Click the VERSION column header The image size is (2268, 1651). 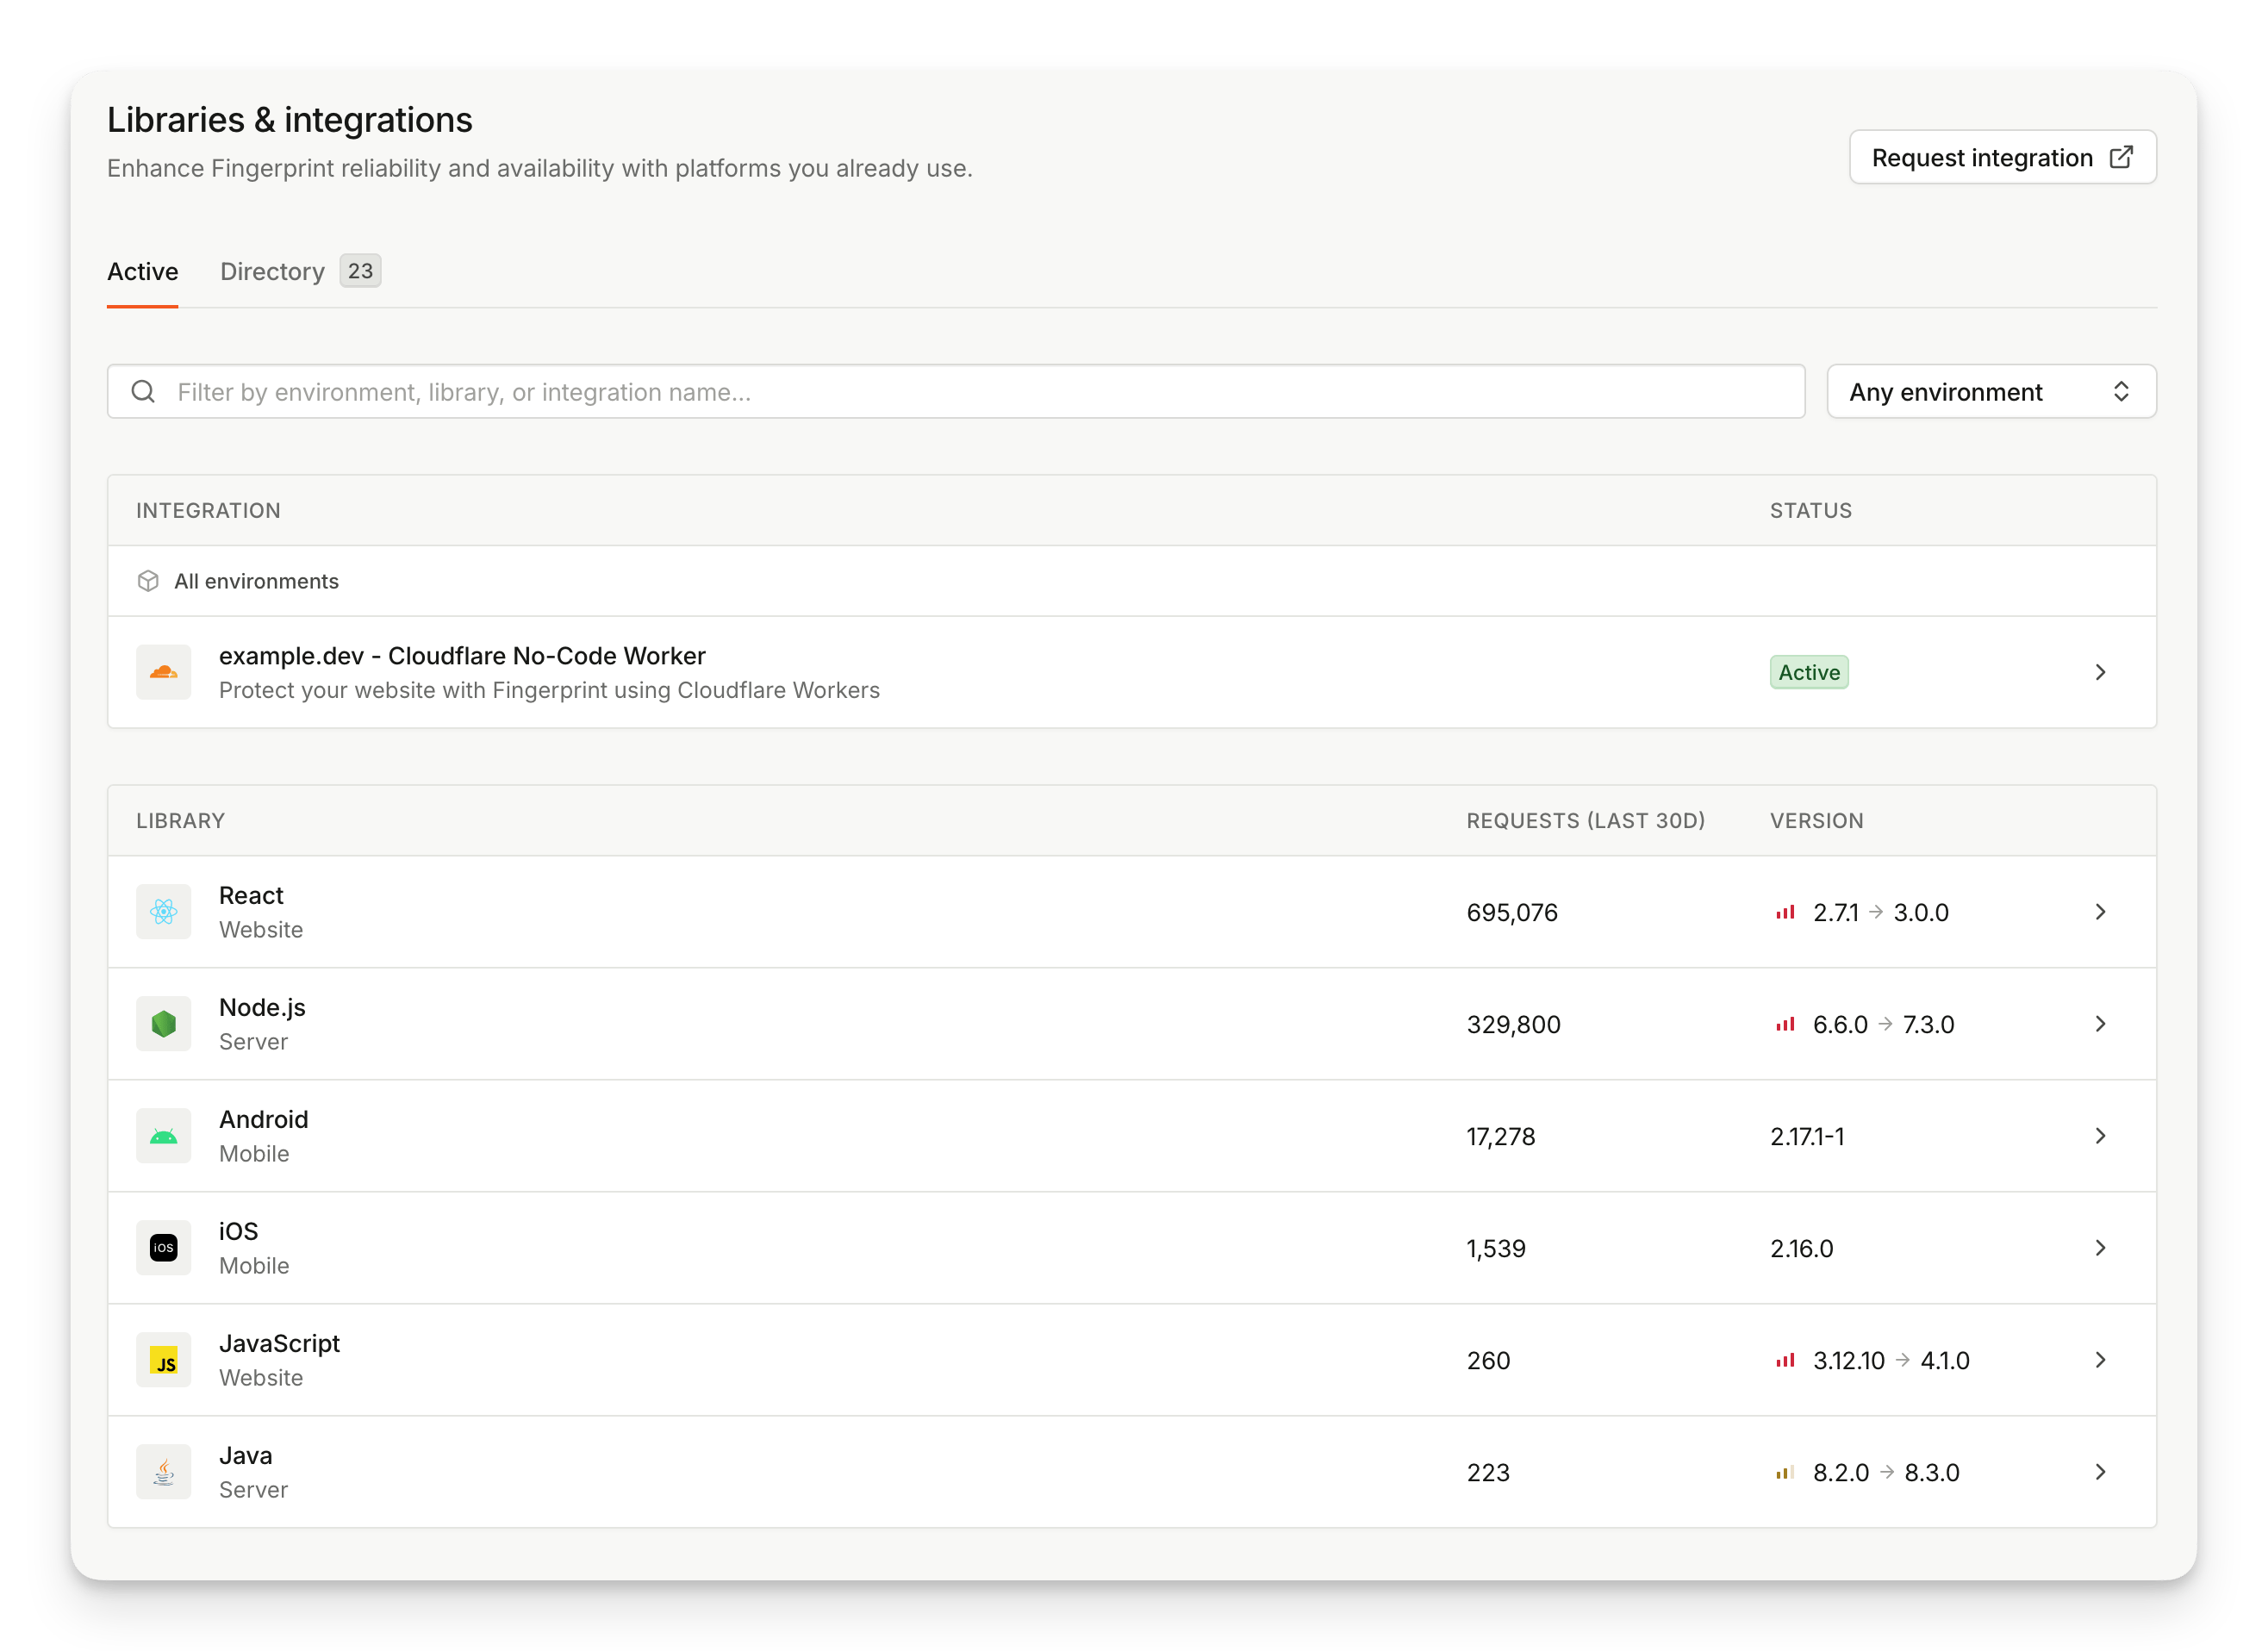click(1817, 821)
